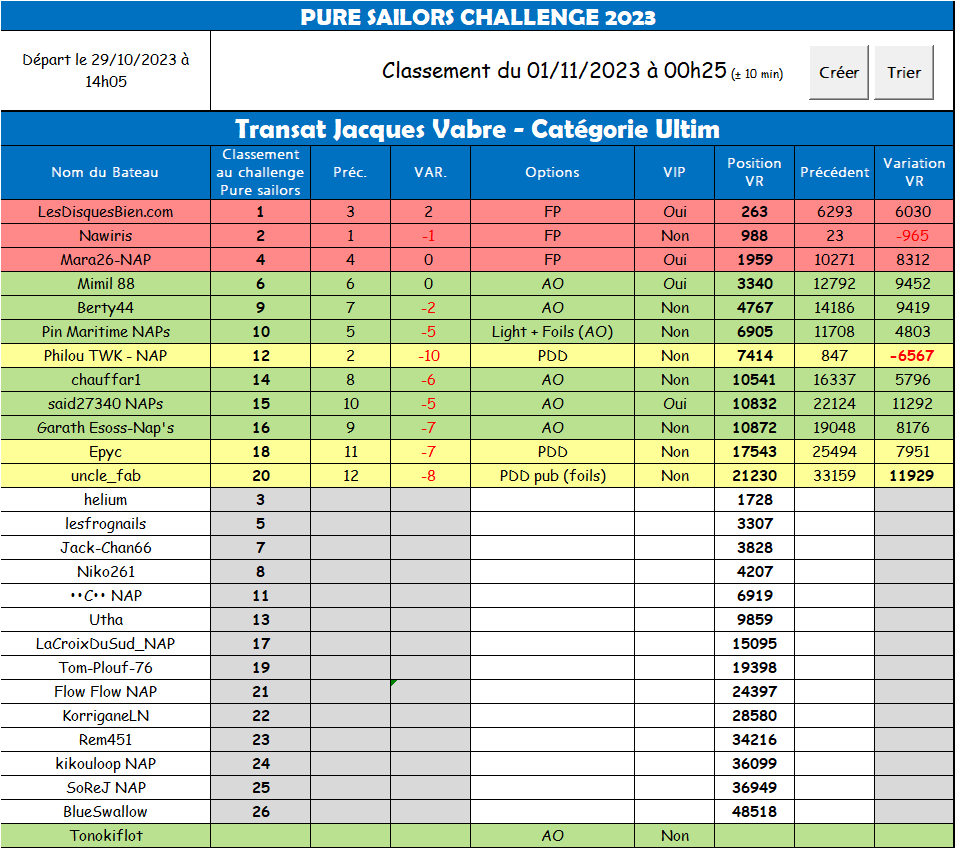Select the KorriganeLN cell

(105, 716)
